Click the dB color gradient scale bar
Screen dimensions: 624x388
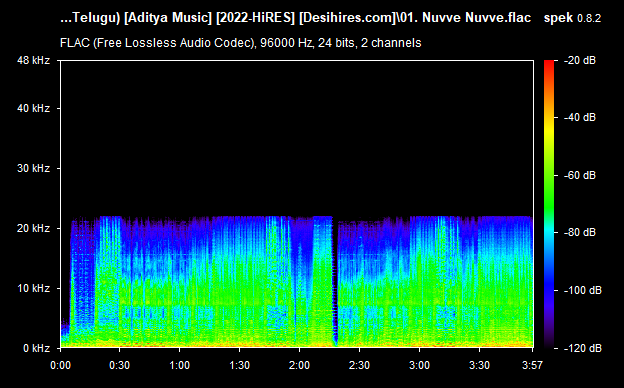[549, 204]
